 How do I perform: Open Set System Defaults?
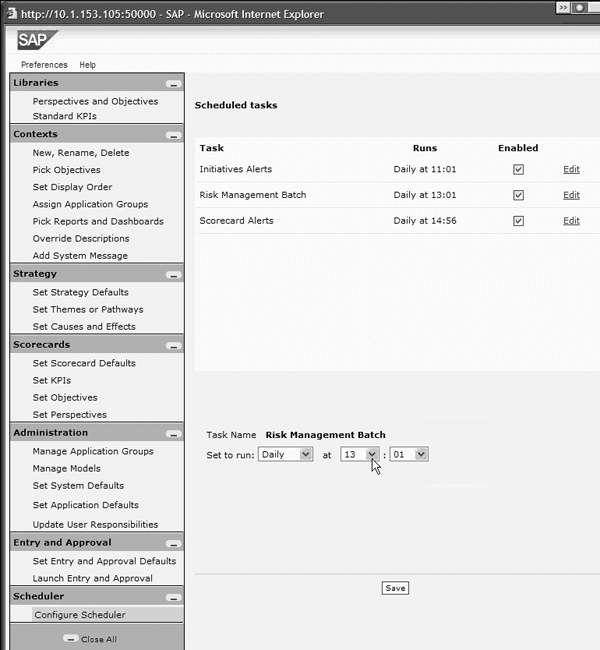pos(78,485)
